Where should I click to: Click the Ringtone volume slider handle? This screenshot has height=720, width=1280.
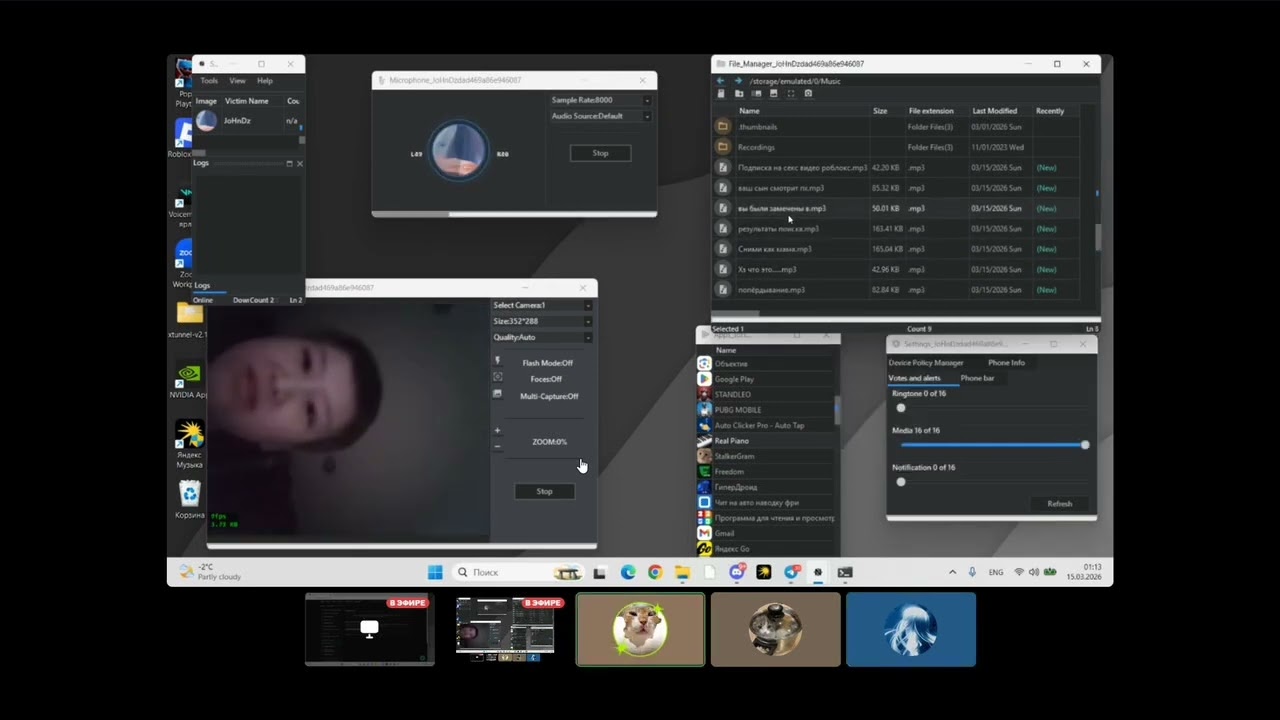coord(901,408)
